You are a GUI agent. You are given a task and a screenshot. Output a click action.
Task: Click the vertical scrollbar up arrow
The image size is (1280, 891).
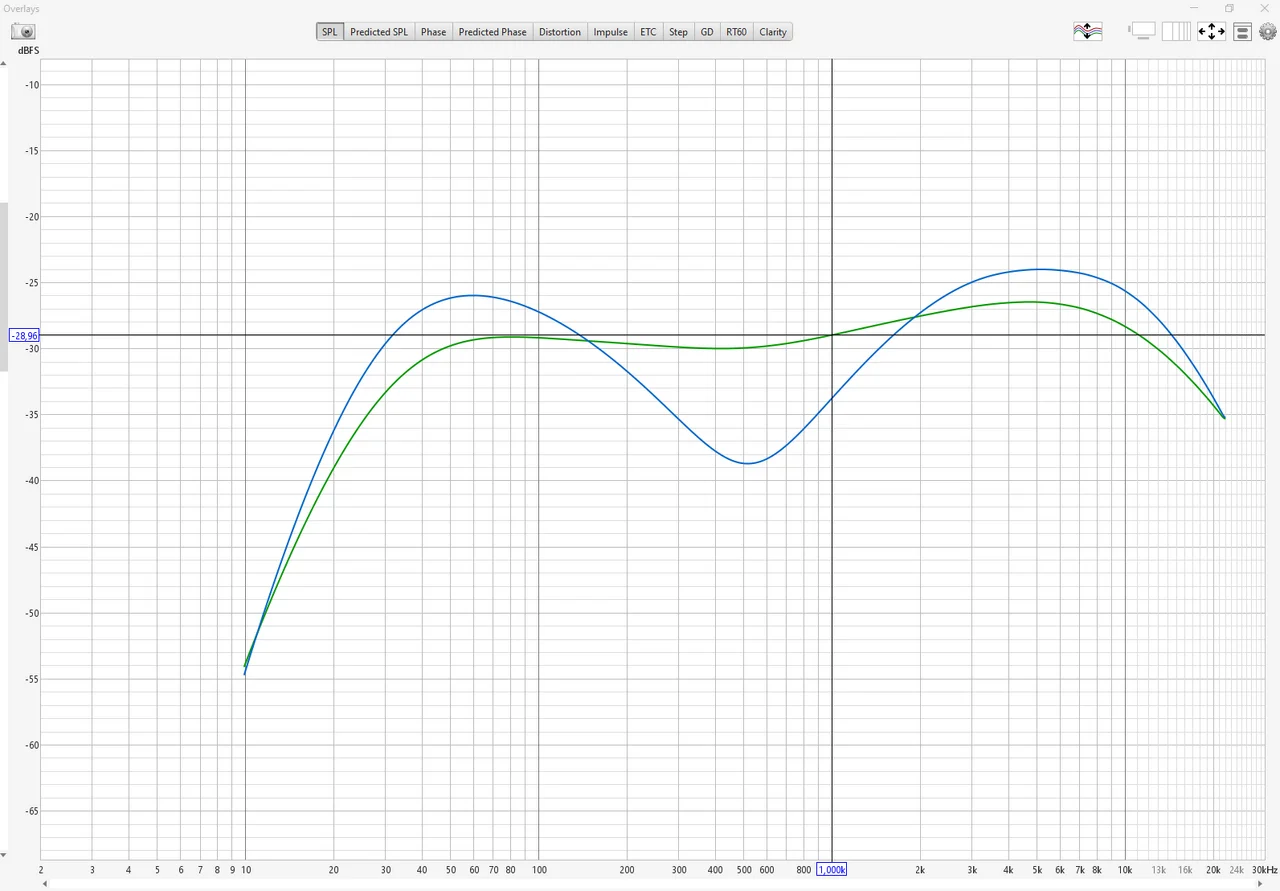coord(4,63)
